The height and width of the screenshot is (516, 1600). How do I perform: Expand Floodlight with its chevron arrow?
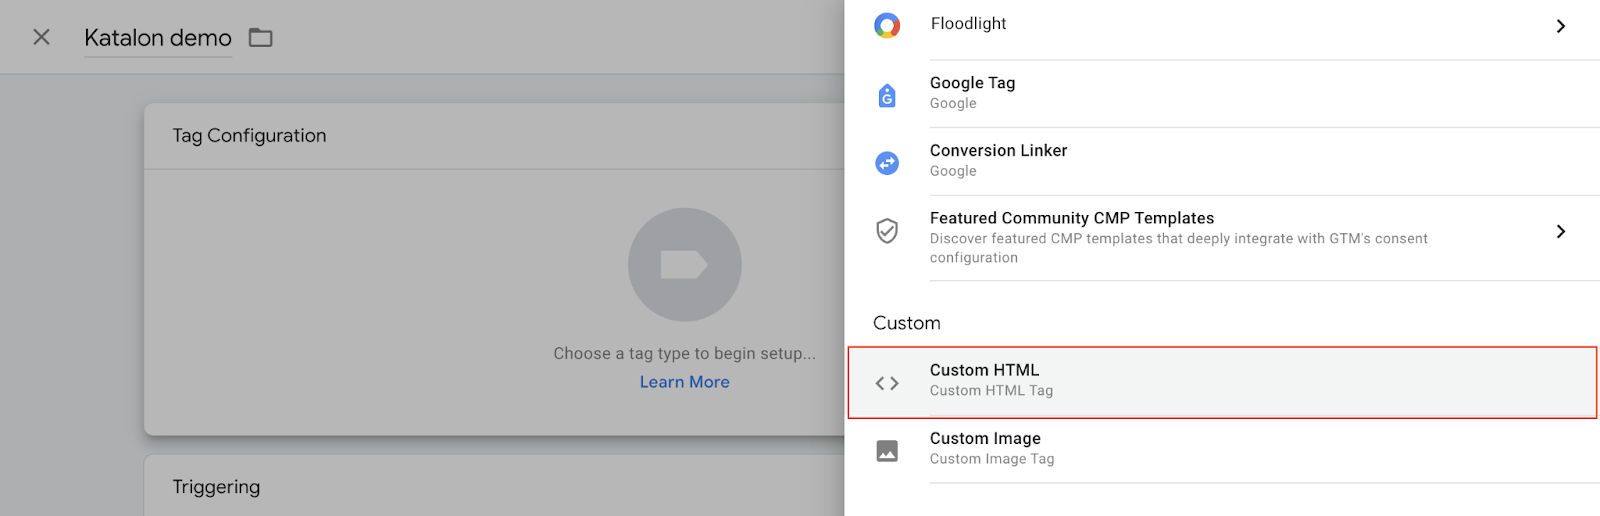[1561, 26]
